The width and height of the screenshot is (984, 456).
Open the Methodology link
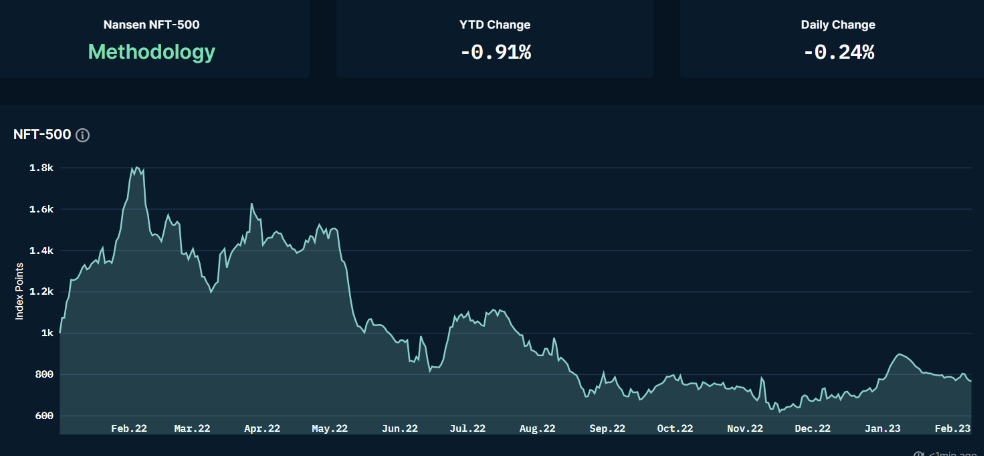point(151,52)
